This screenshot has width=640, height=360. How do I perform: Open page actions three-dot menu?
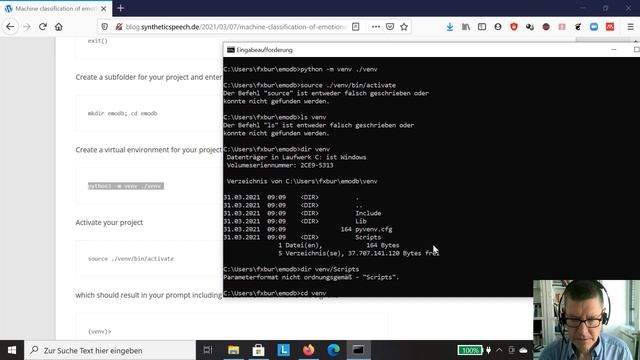point(376,27)
